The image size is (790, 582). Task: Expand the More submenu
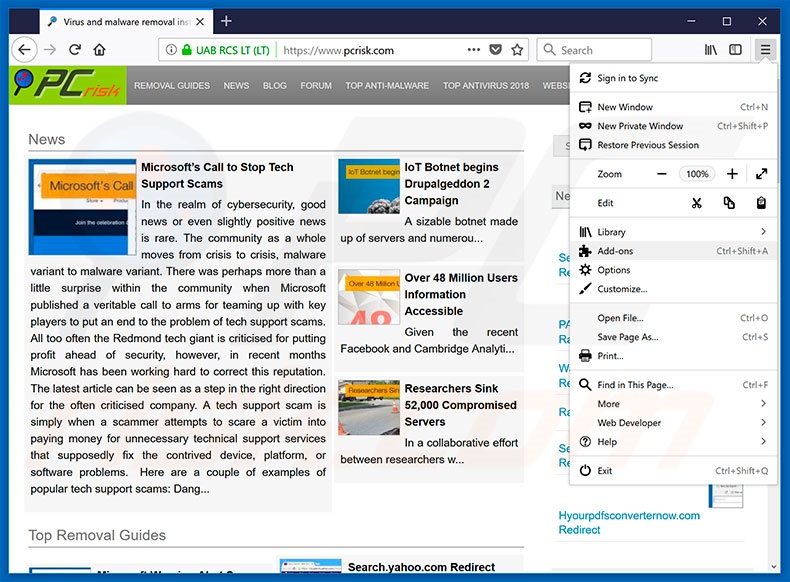[673, 404]
